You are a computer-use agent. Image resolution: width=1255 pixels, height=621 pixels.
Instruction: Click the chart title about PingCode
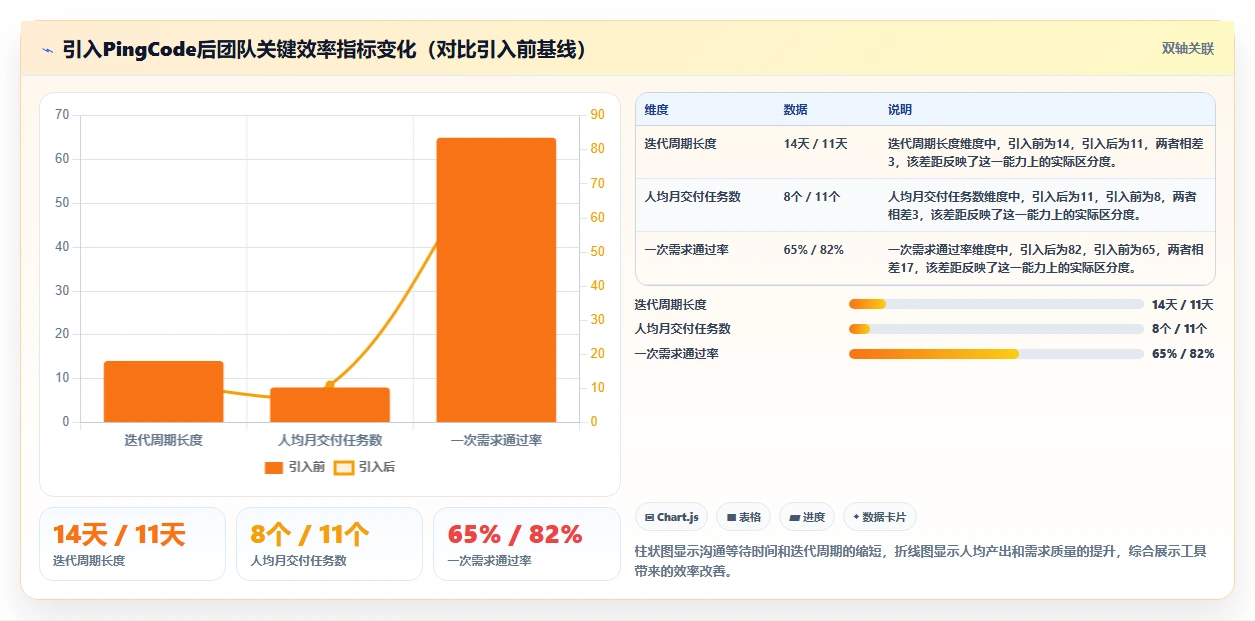(x=325, y=50)
